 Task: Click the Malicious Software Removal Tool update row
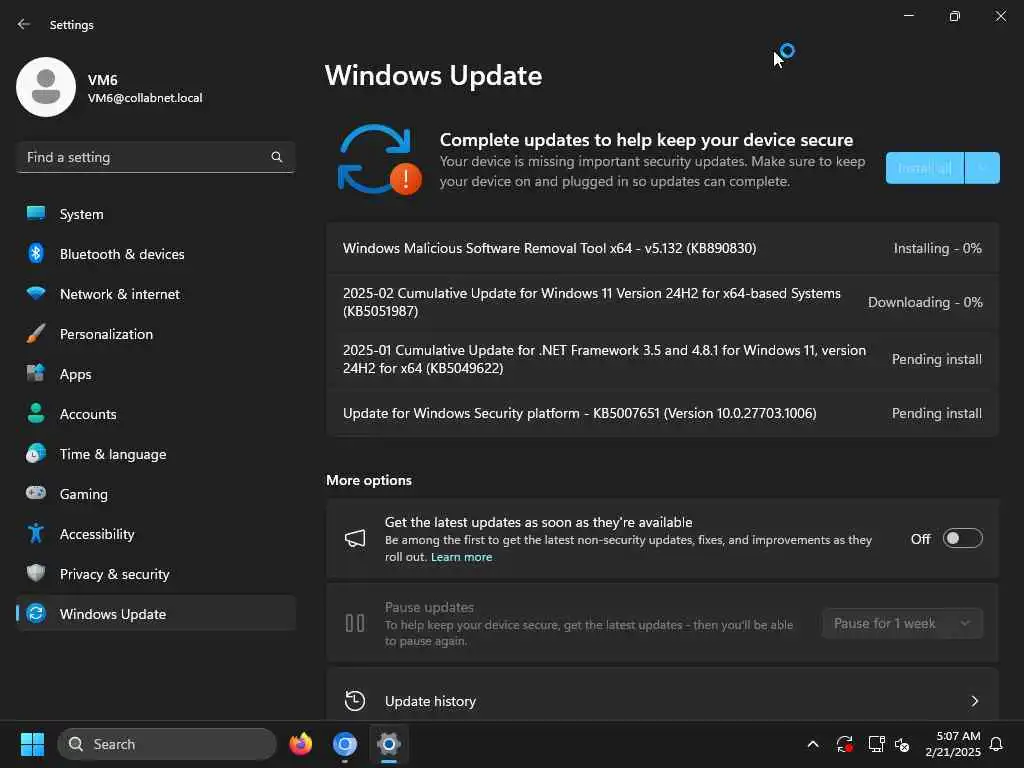click(x=662, y=248)
